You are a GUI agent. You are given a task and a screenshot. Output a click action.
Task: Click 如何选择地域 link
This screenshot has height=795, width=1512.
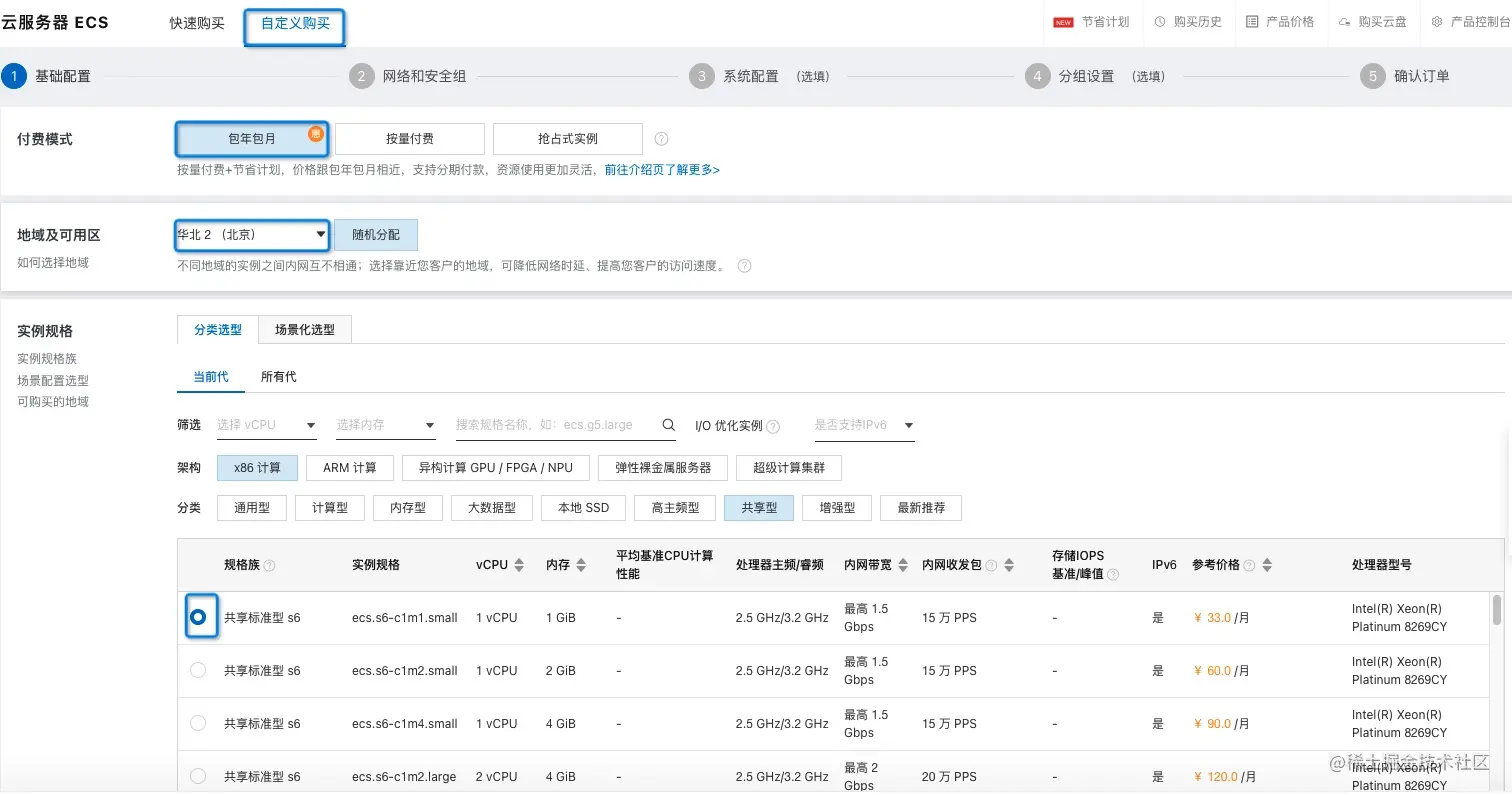(x=53, y=263)
